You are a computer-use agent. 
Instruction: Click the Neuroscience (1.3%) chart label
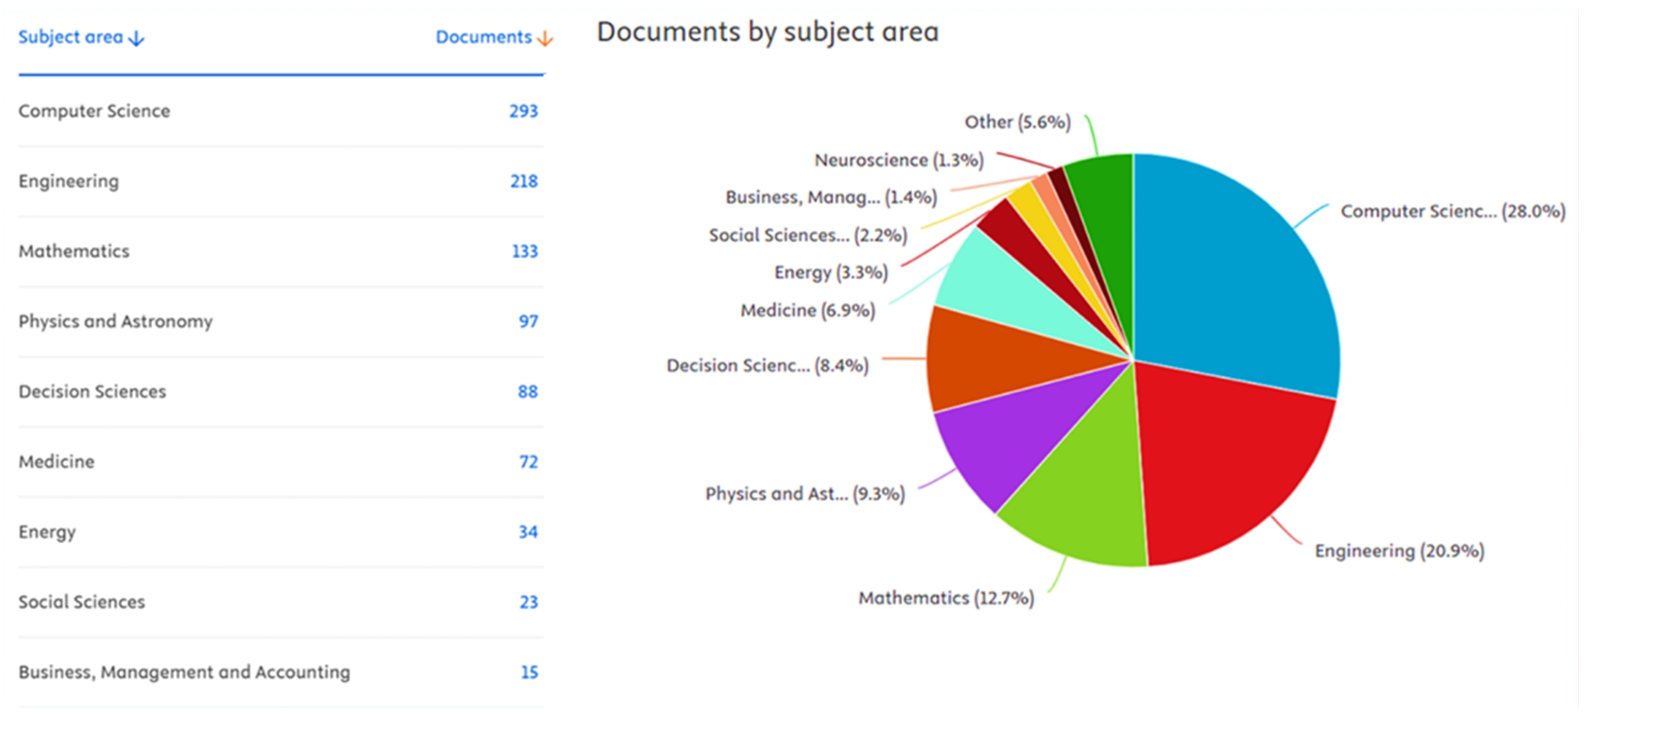pos(899,160)
